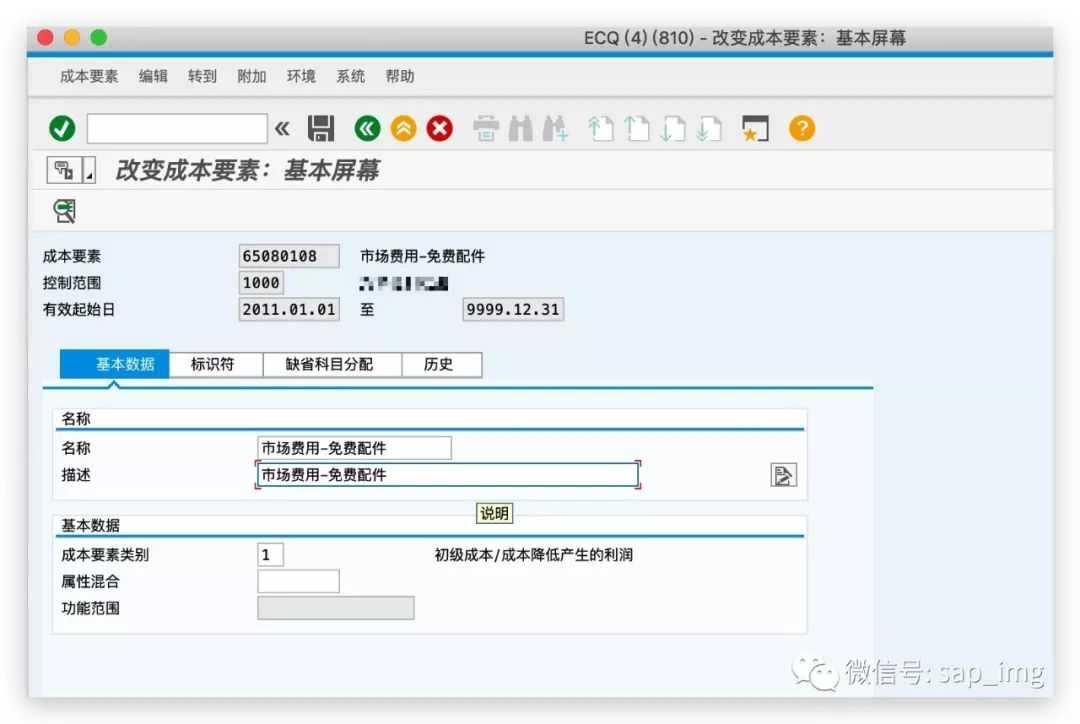Switch to the 缺省科目分配 tab
The image size is (1080, 724).
coord(332,364)
